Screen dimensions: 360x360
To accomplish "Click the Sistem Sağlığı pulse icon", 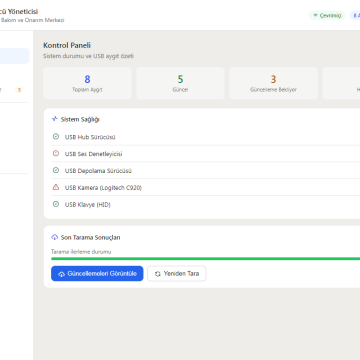I will pyautogui.click(x=55, y=119).
